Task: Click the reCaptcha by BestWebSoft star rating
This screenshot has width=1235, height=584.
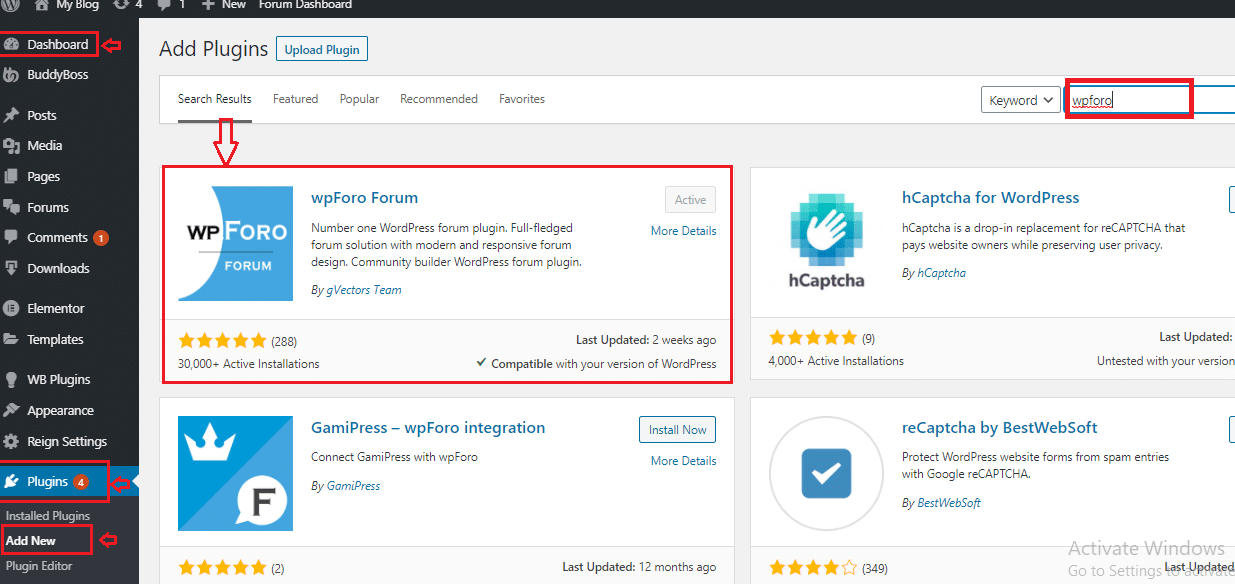Action: point(812,568)
